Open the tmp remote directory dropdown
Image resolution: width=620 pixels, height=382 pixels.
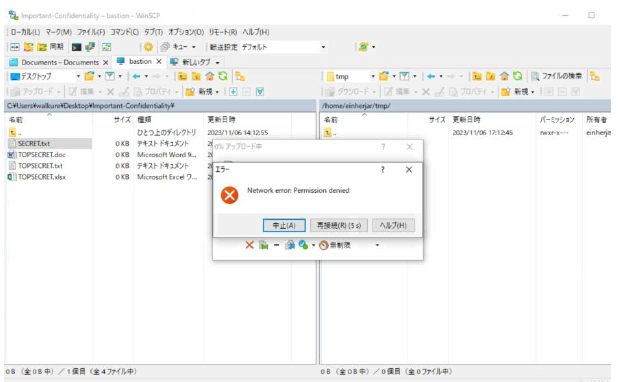372,76
